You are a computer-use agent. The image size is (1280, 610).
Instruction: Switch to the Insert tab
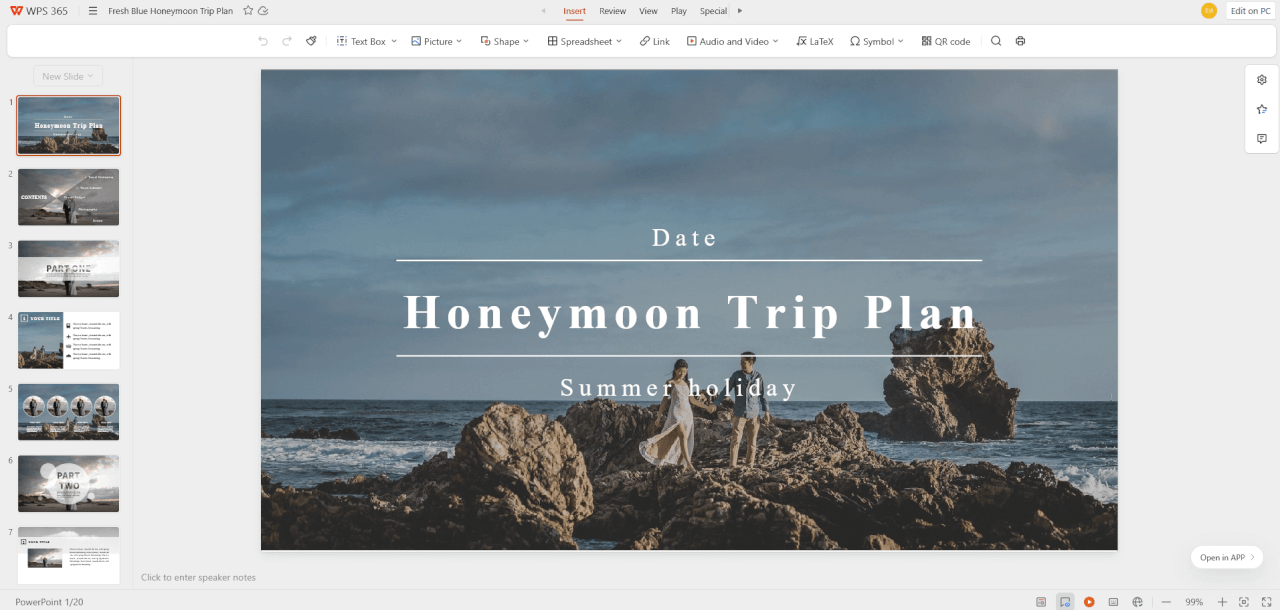574,11
